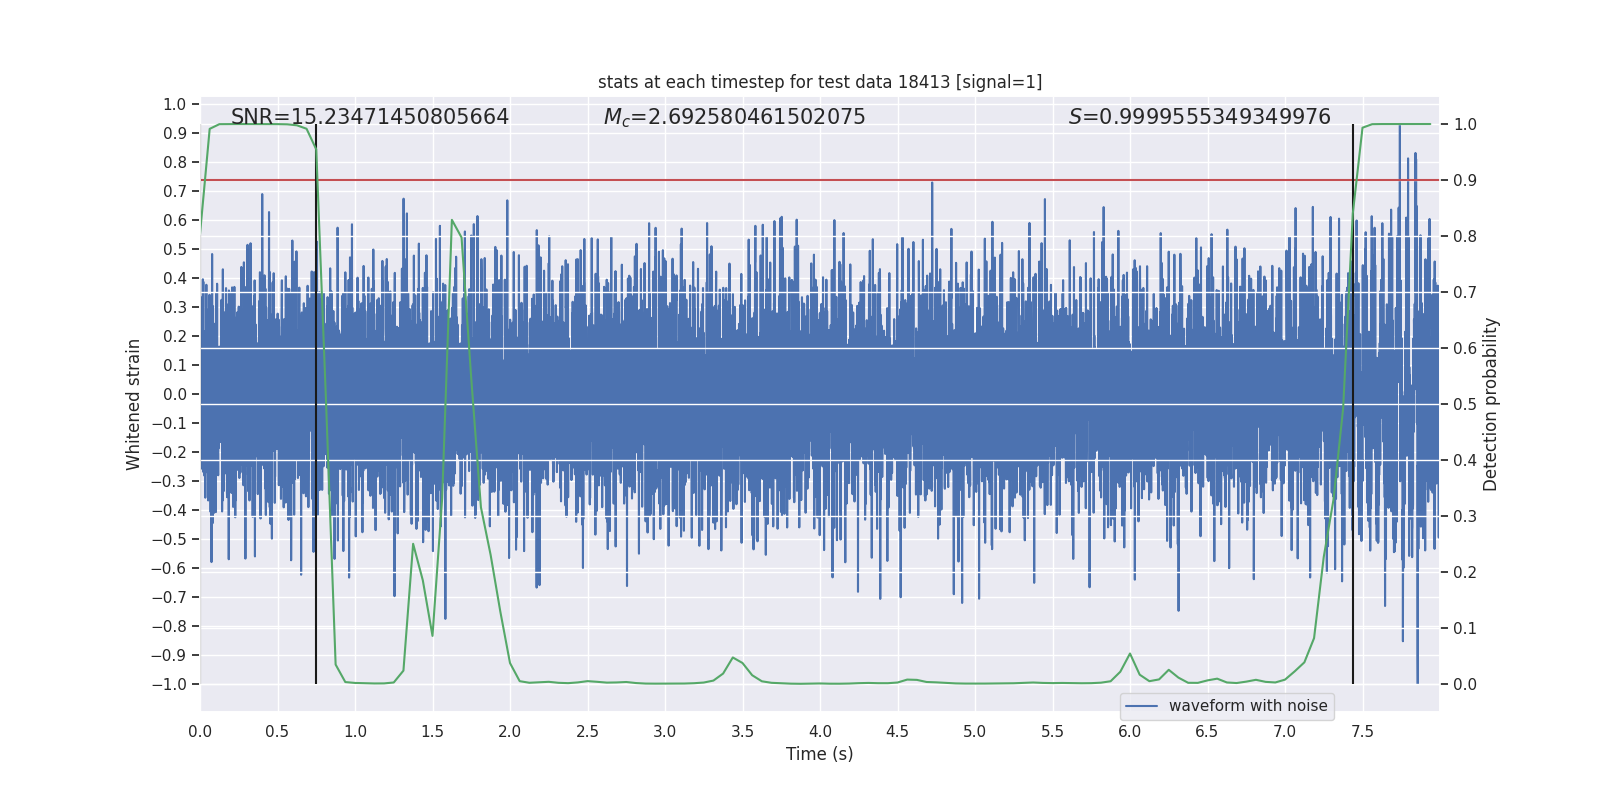
Task: Click the black vertical marker near 7.4 seconds
Action: tap(1353, 404)
